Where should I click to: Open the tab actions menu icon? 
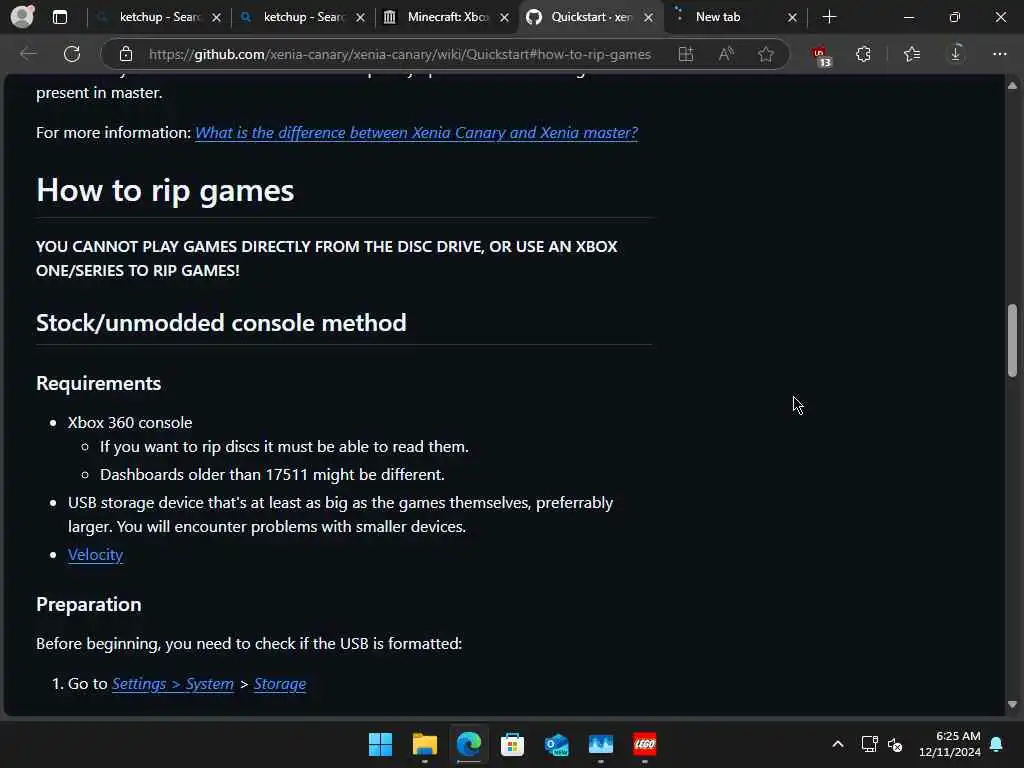click(59, 17)
